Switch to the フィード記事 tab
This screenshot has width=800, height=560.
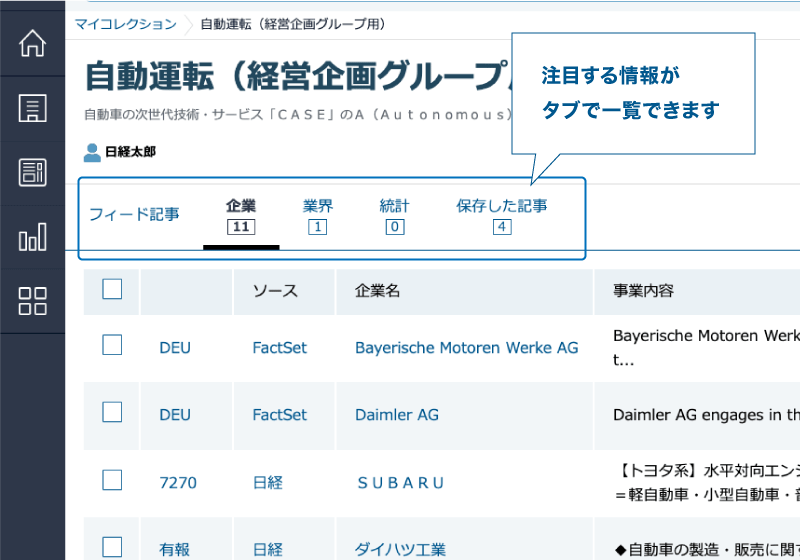coord(134,214)
